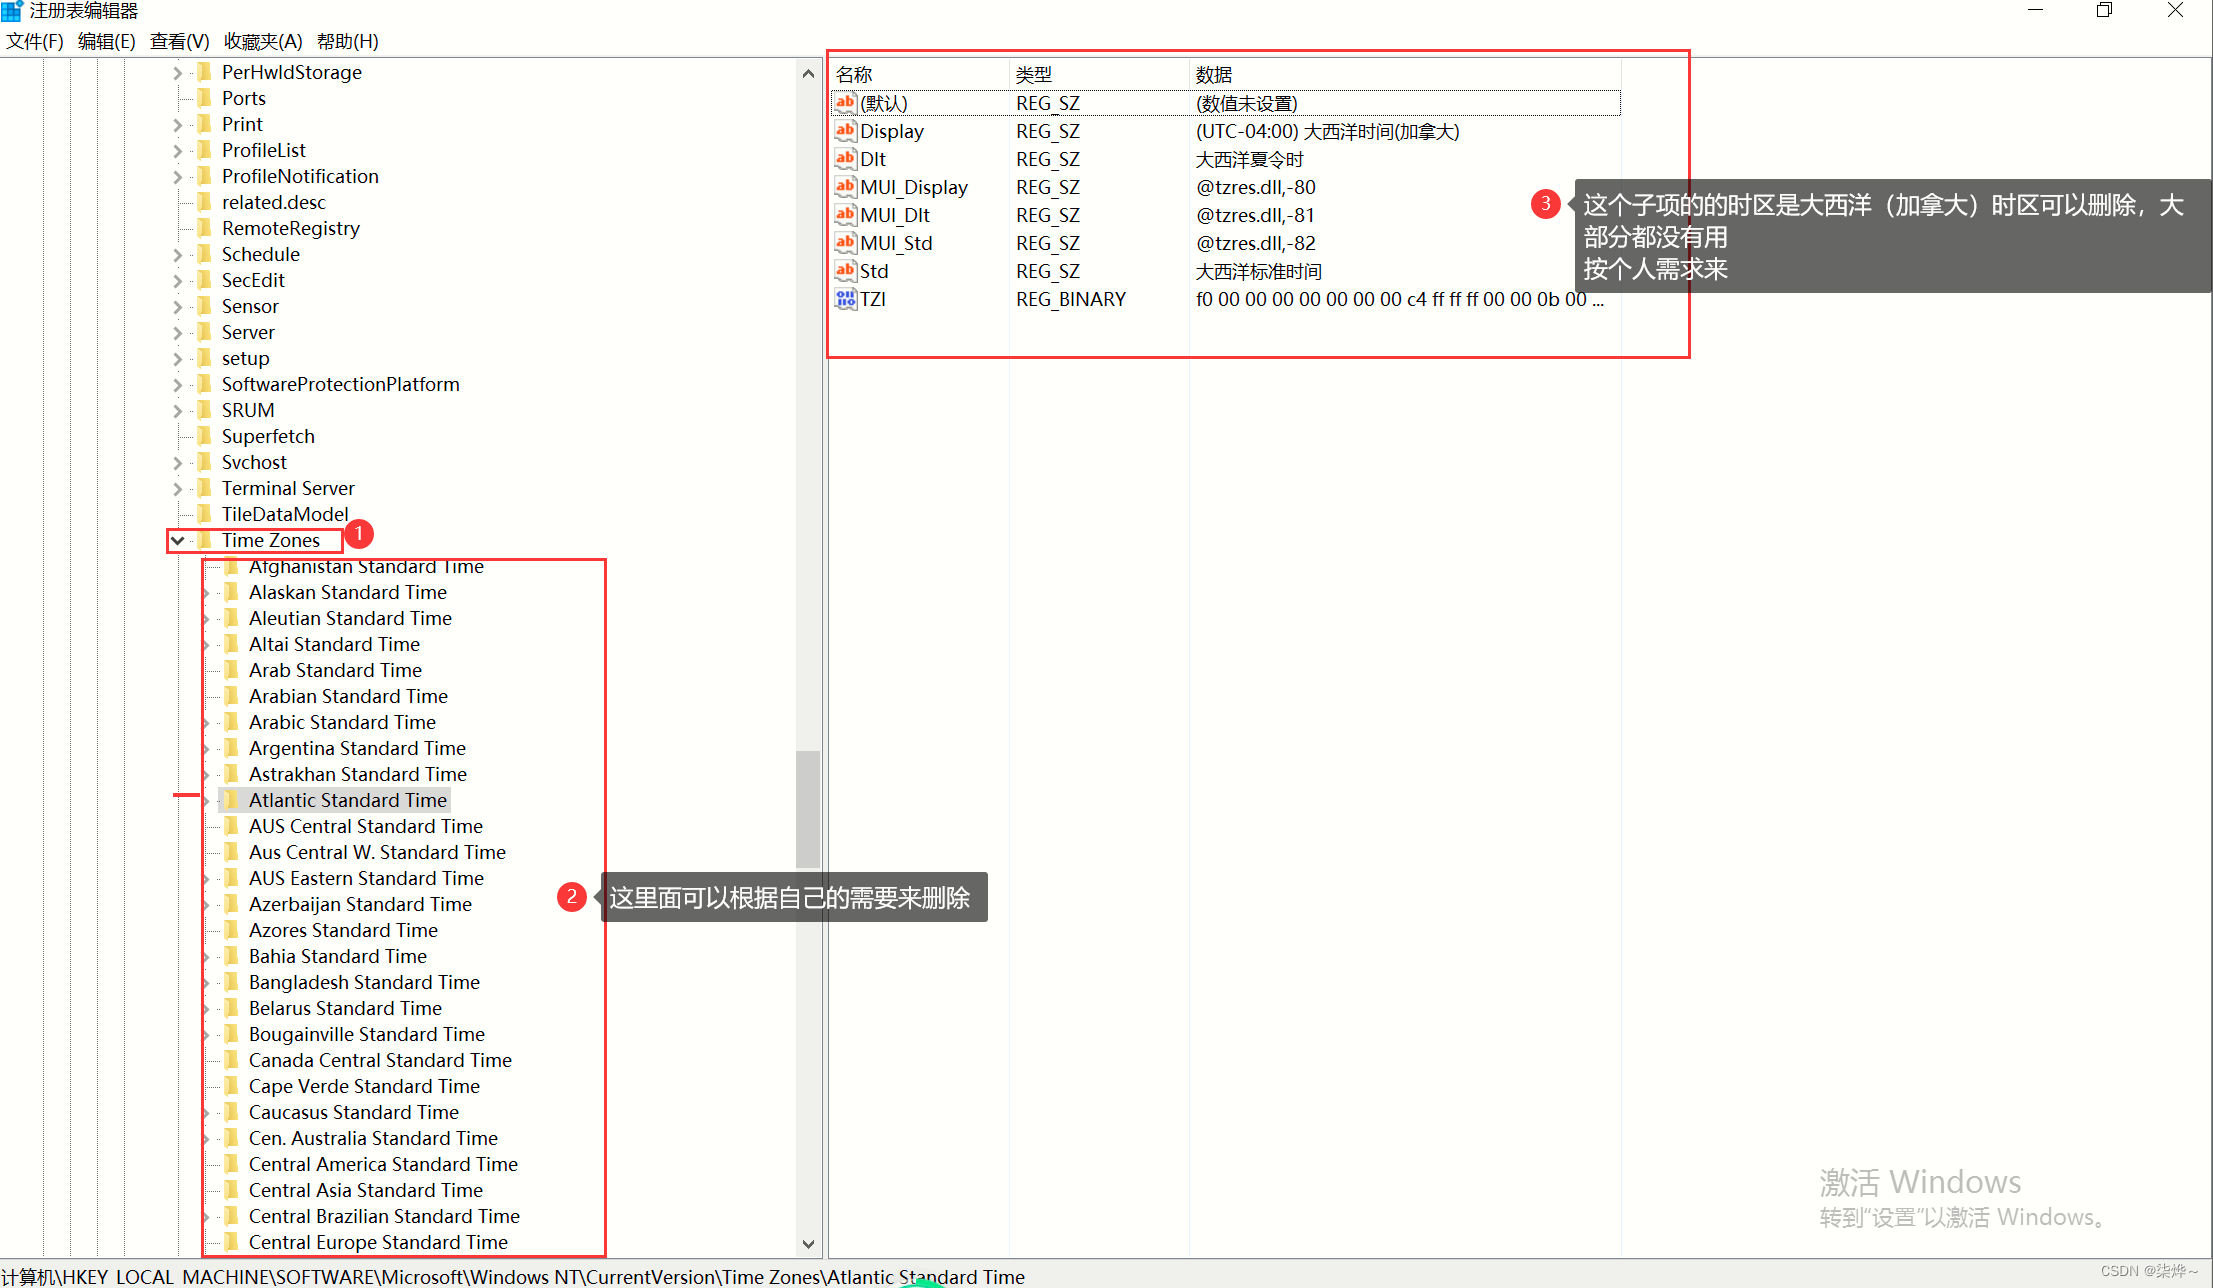This screenshot has height=1288, width=2213.
Task: Click the Dlt string value icon
Action: [x=845, y=159]
